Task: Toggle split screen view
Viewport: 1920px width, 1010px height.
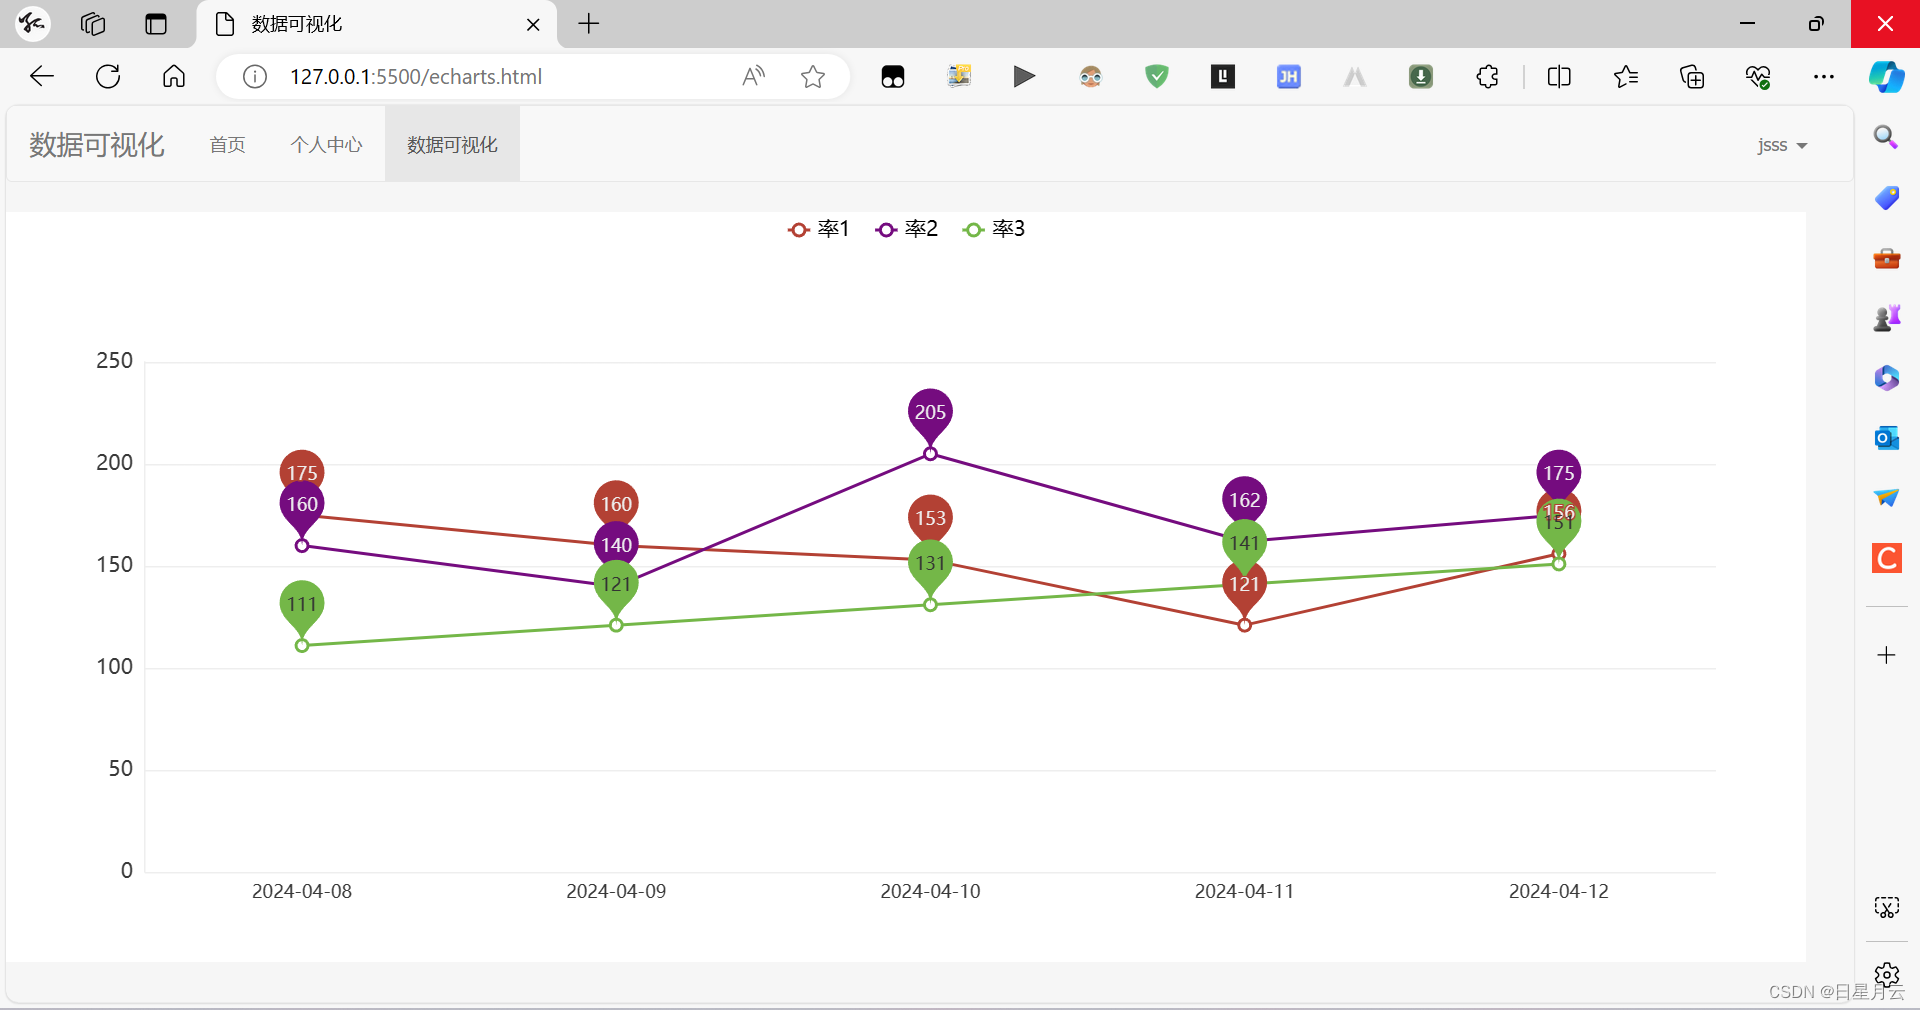Action: (1559, 77)
